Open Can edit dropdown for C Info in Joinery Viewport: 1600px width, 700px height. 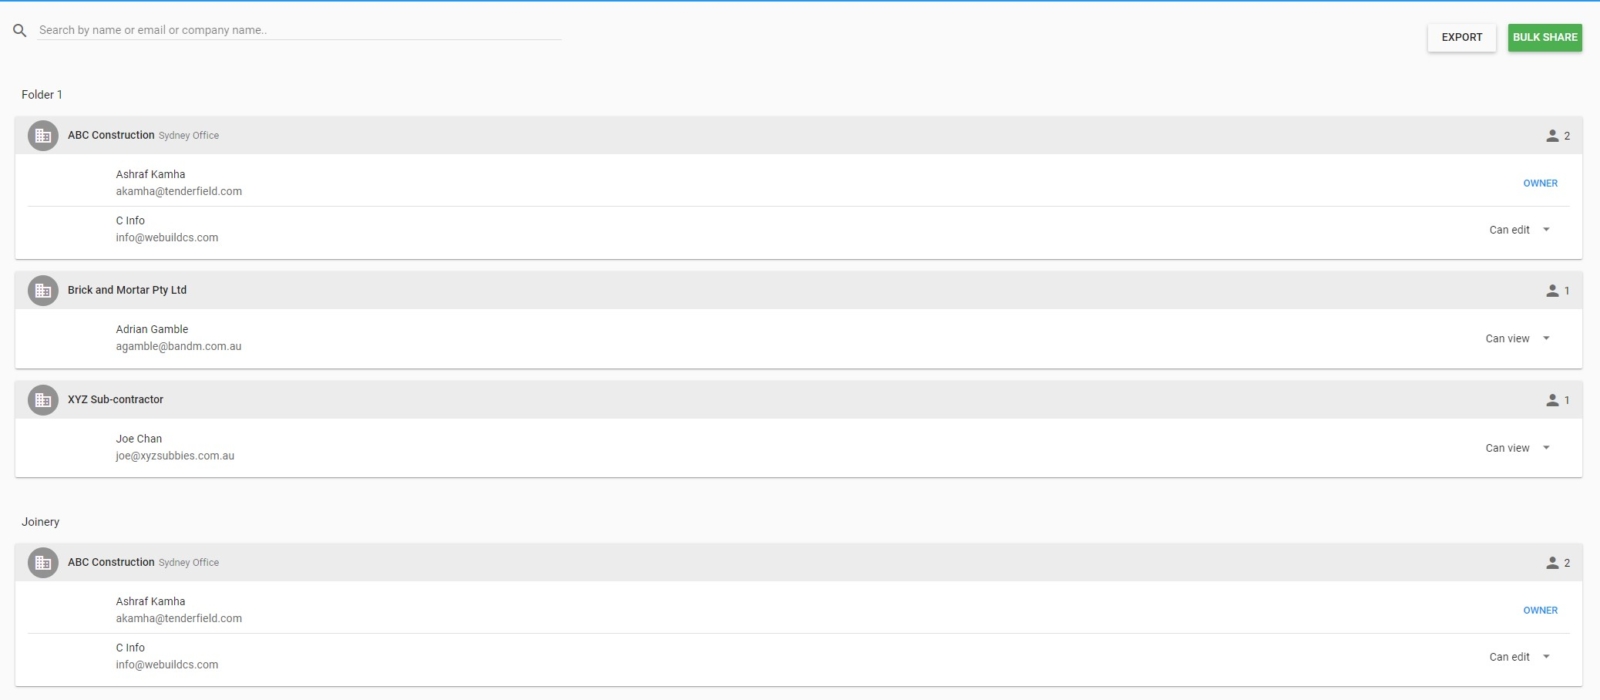point(1520,657)
